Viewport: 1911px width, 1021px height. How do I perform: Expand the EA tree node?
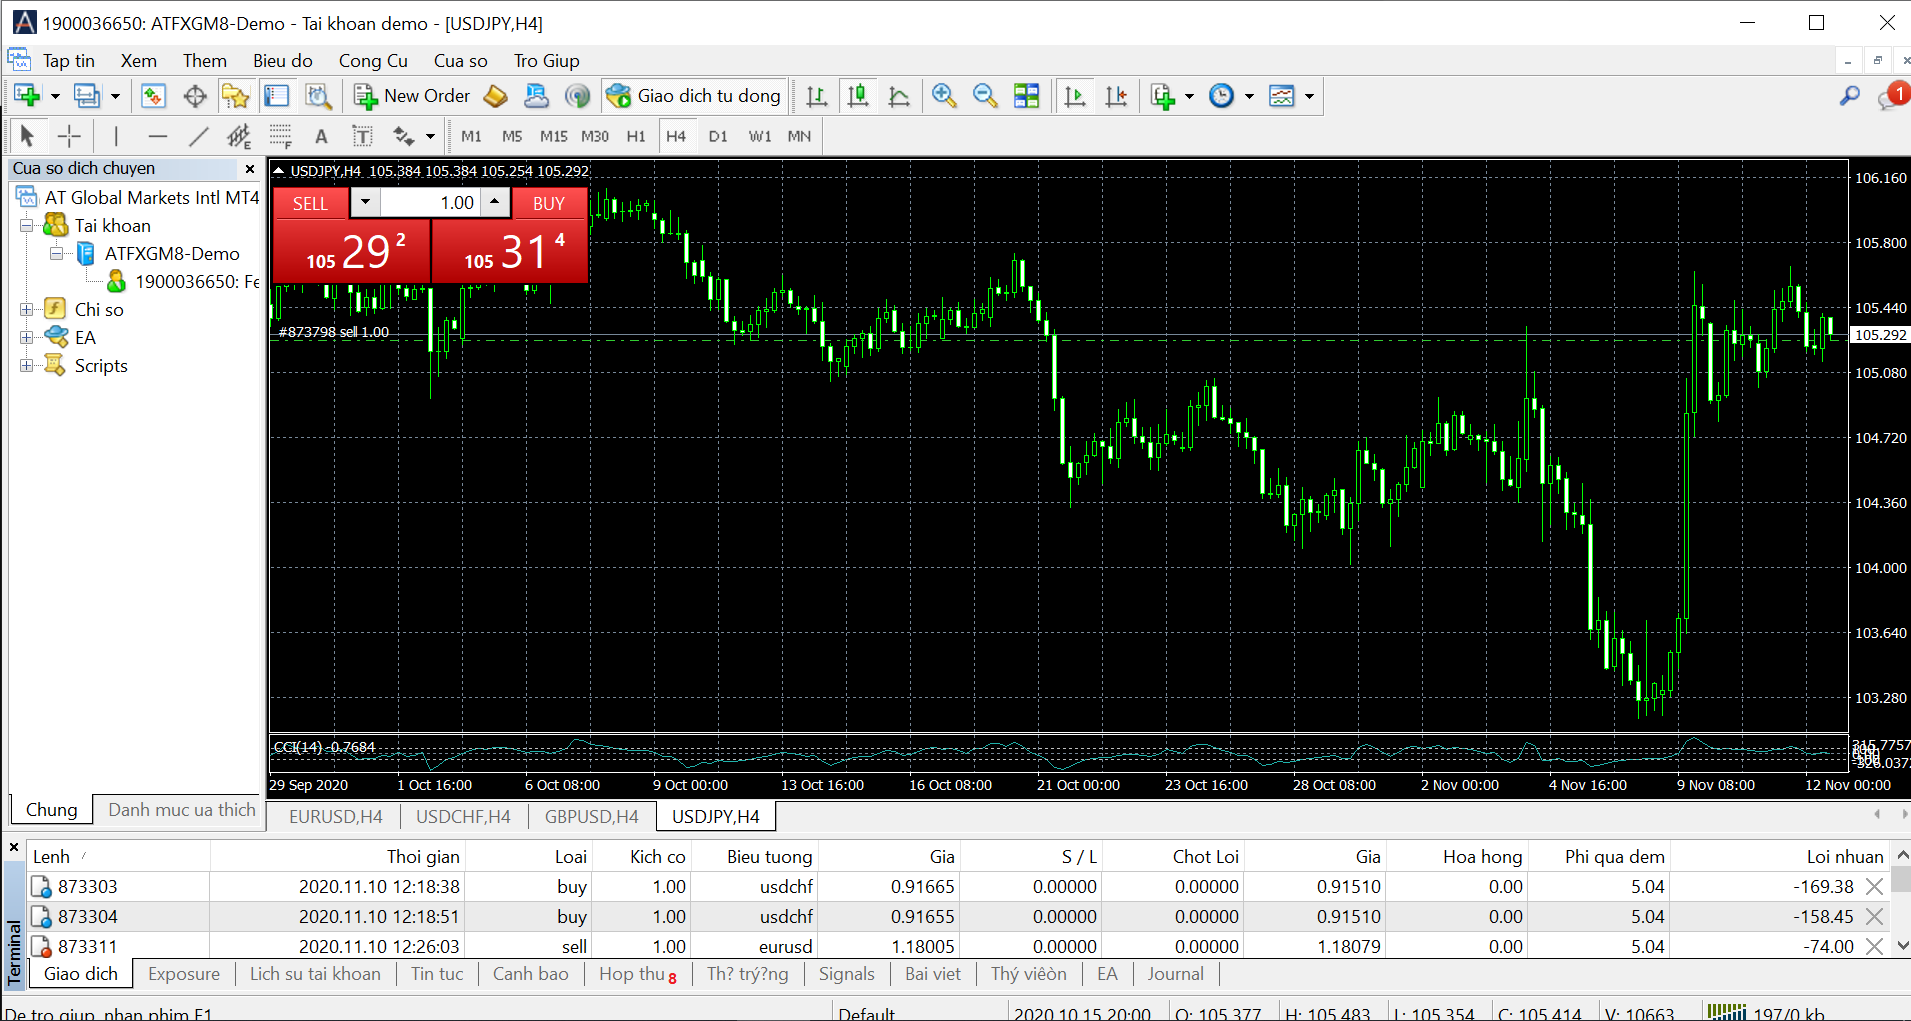click(x=27, y=338)
